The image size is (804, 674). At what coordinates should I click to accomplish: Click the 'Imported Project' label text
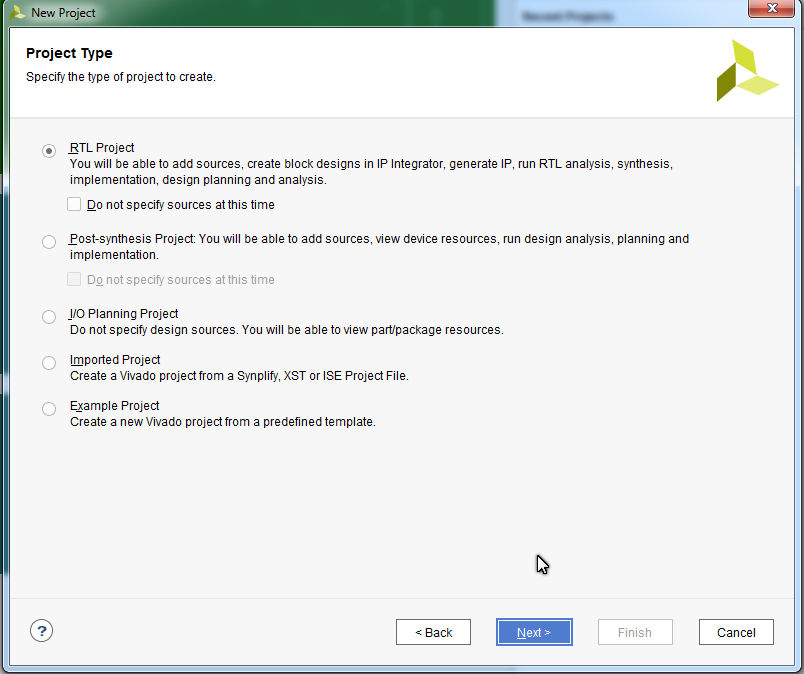point(115,360)
